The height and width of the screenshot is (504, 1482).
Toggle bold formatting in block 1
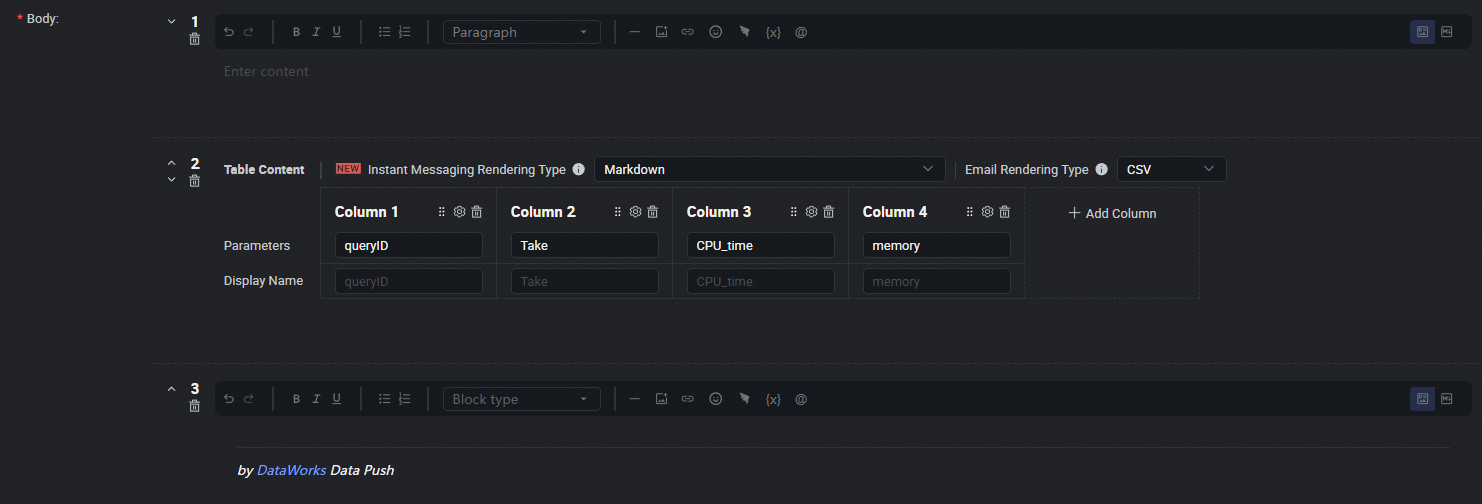[296, 32]
